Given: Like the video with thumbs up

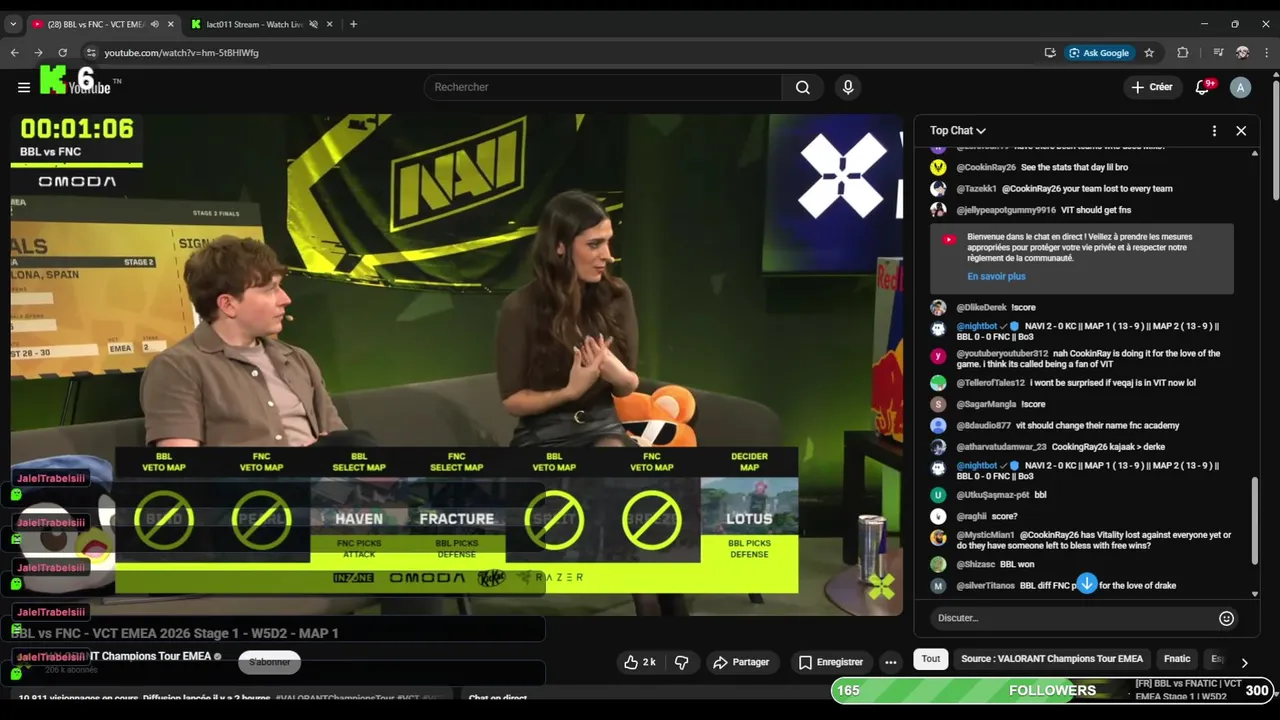Looking at the screenshot, I should [640, 662].
